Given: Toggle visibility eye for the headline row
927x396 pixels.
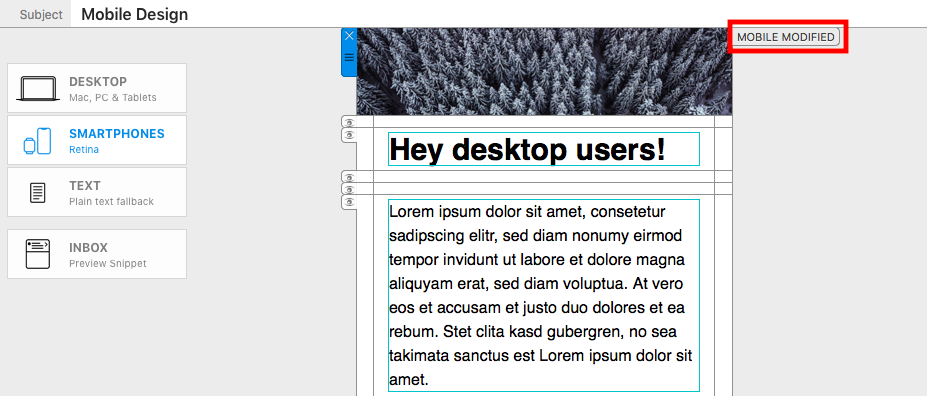Looking at the screenshot, I should [349, 135].
